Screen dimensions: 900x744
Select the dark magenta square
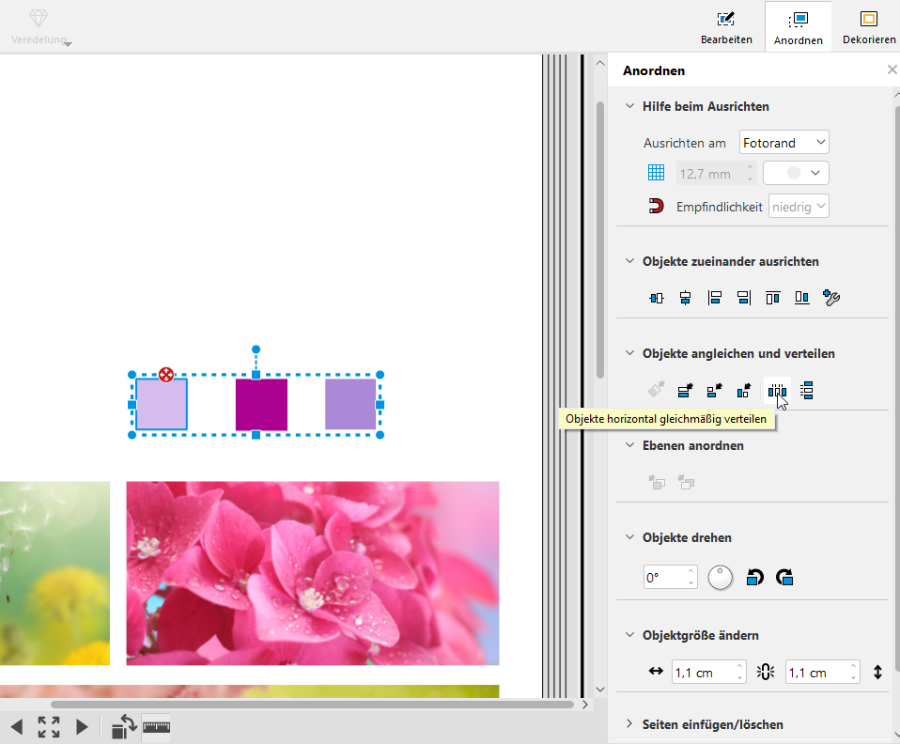click(x=261, y=405)
